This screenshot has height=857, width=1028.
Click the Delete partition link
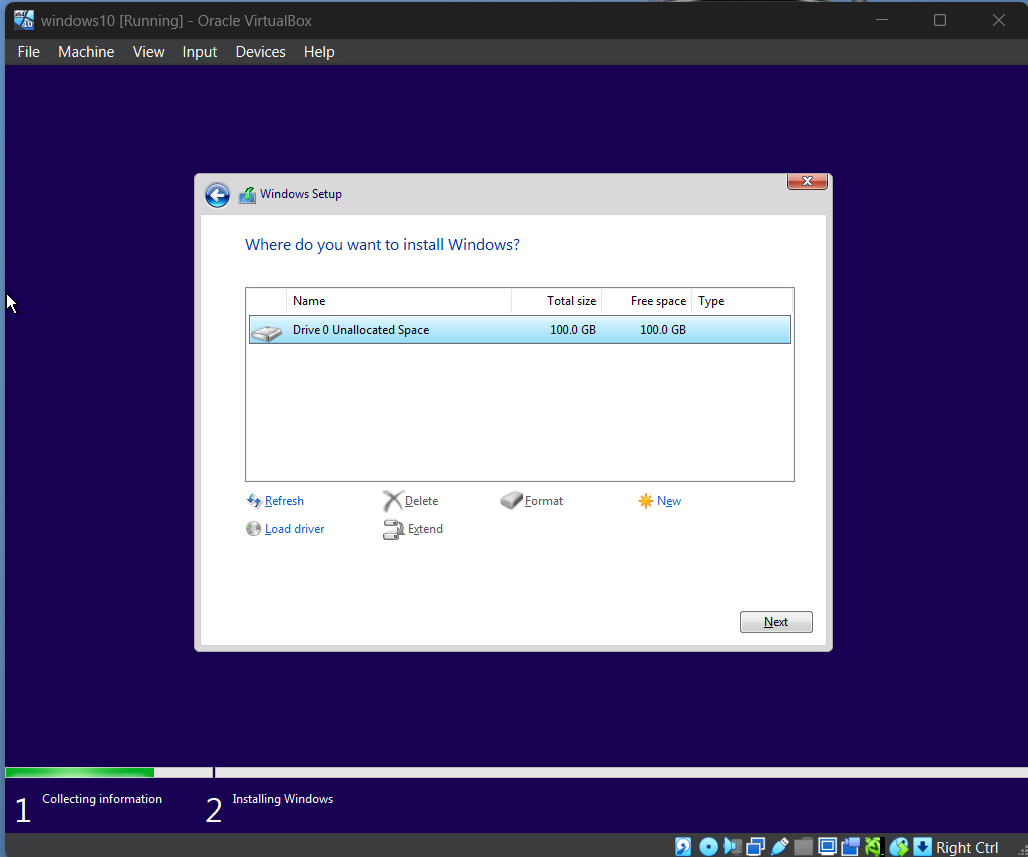click(x=421, y=501)
